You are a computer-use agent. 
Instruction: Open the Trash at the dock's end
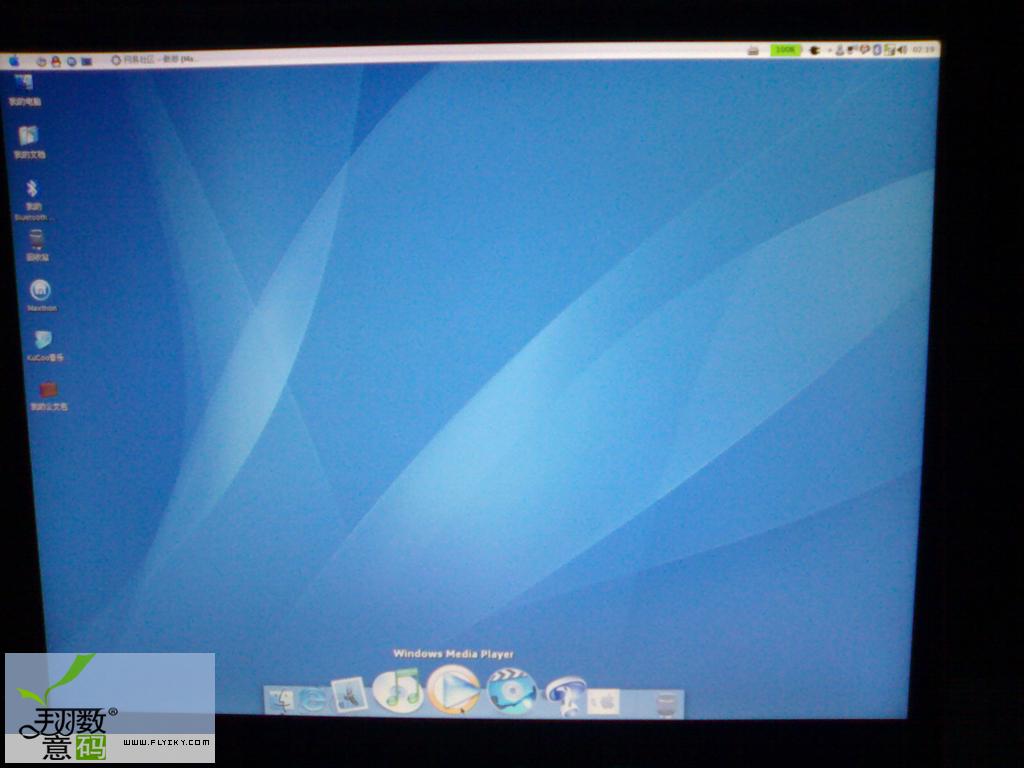click(x=665, y=704)
